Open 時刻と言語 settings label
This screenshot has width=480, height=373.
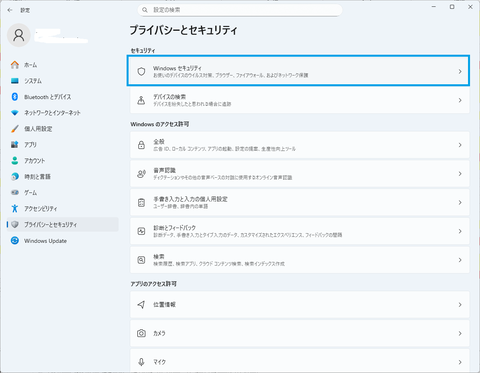point(37,177)
